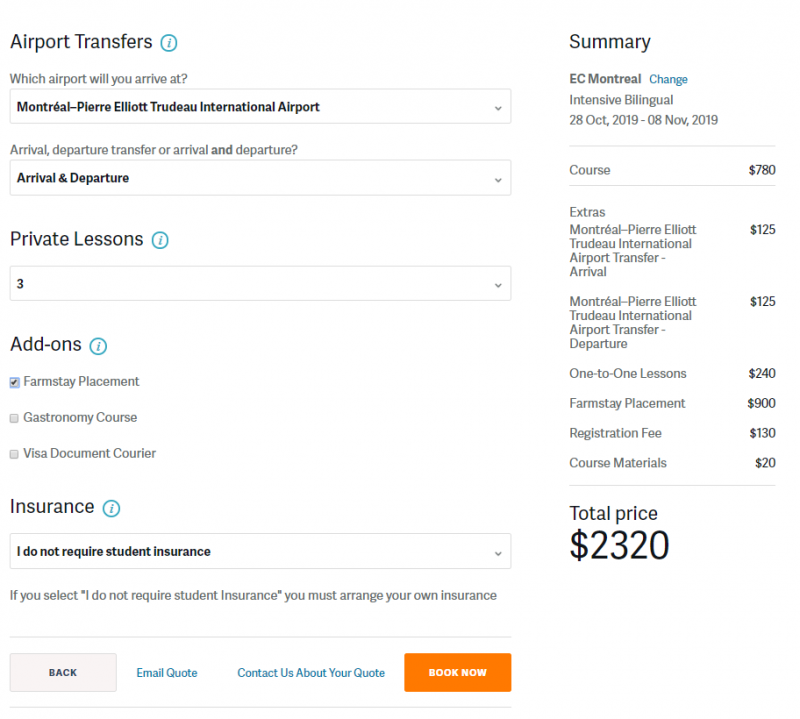This screenshot has height=719, width=800.
Task: Uncheck the Farmstay Placement add-on
Action: click(x=14, y=381)
